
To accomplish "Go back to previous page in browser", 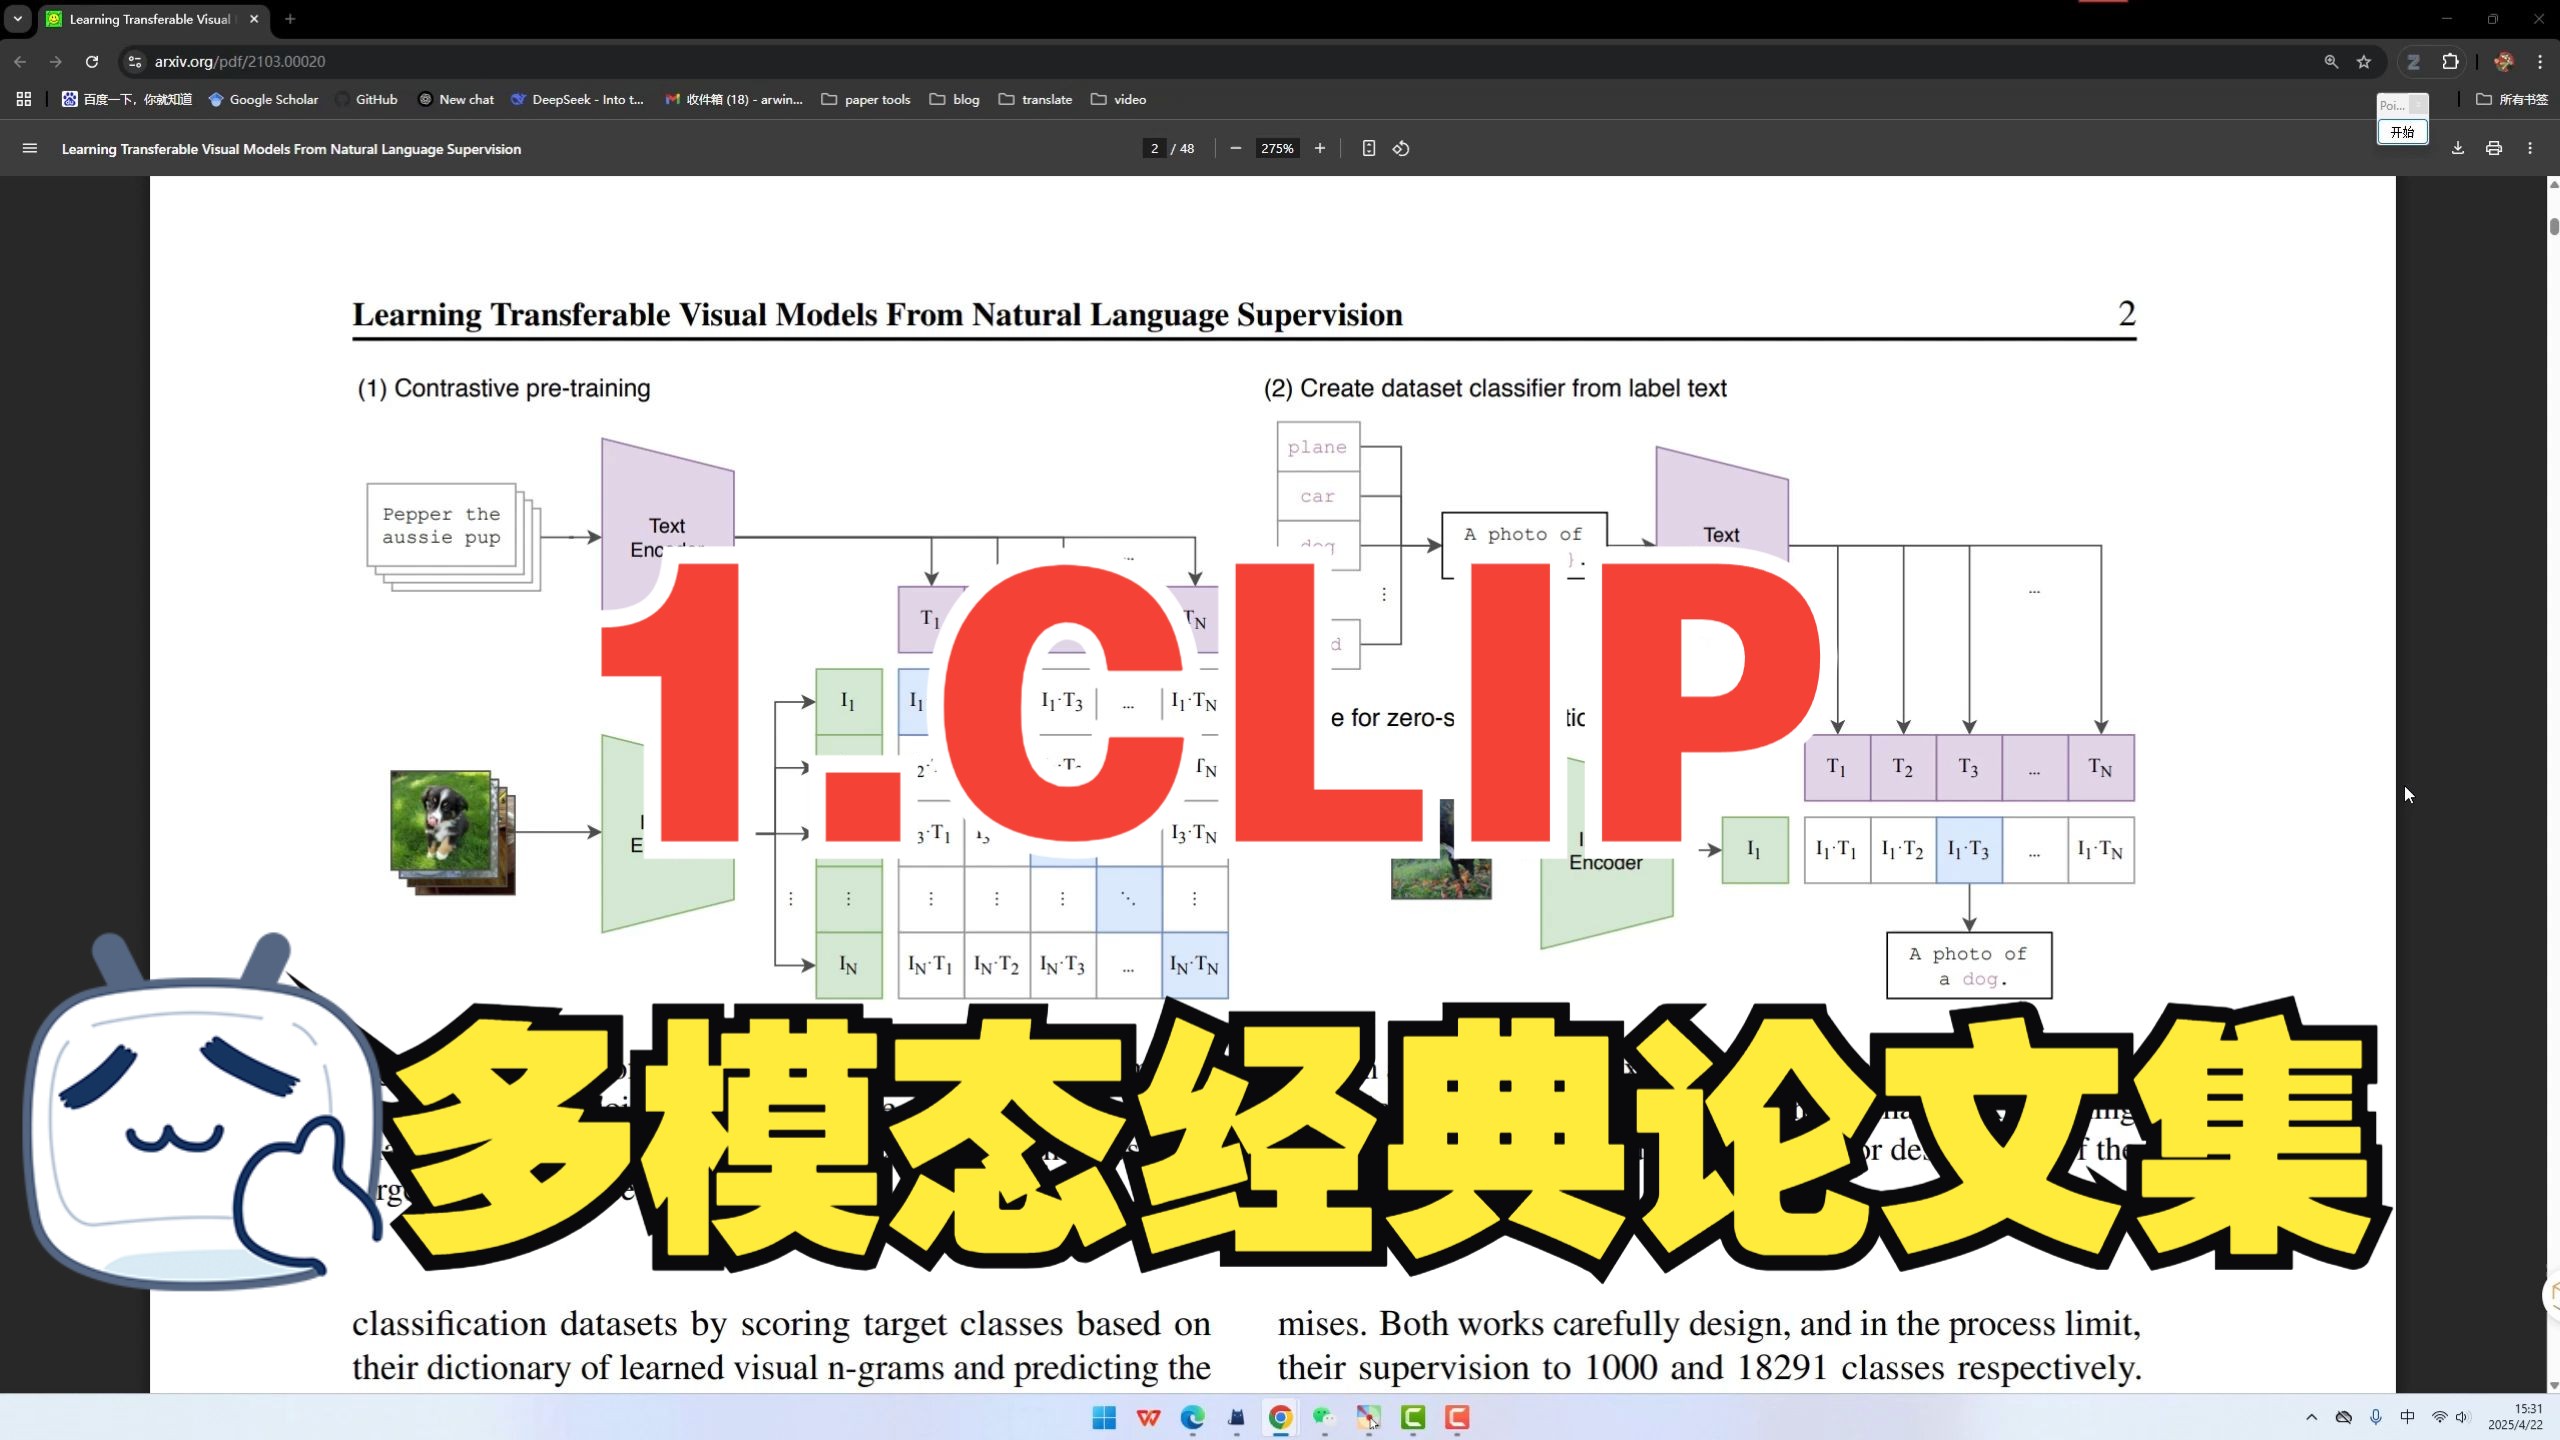I will pyautogui.click(x=20, y=61).
